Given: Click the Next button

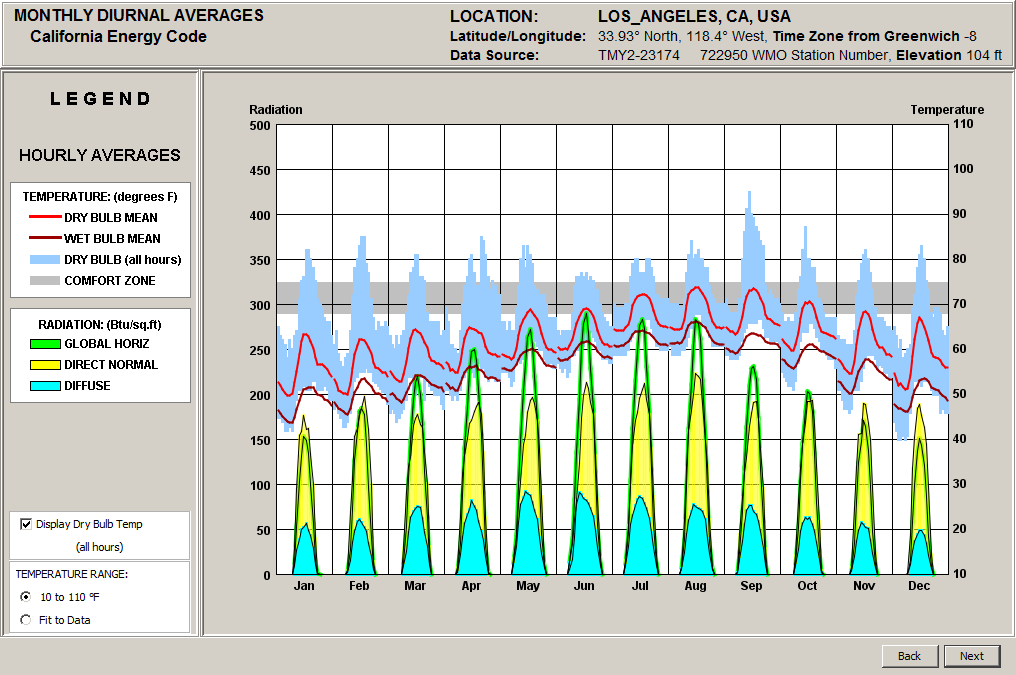Looking at the screenshot, I should click(971, 656).
